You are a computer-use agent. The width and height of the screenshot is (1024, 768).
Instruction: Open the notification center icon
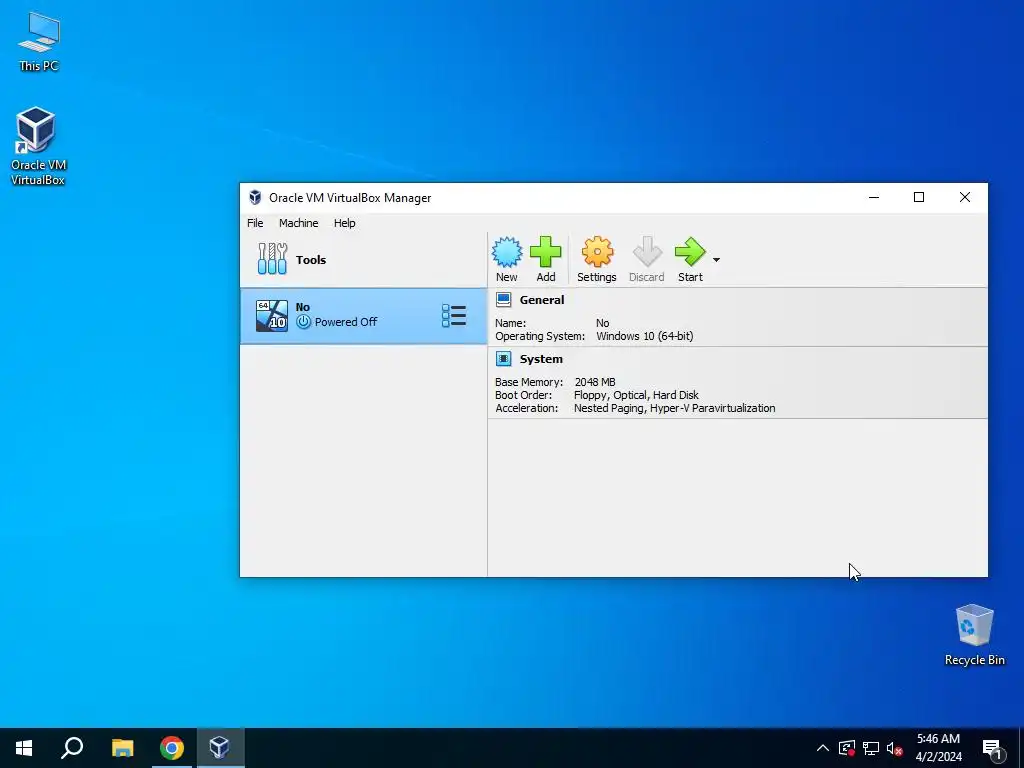click(992, 748)
